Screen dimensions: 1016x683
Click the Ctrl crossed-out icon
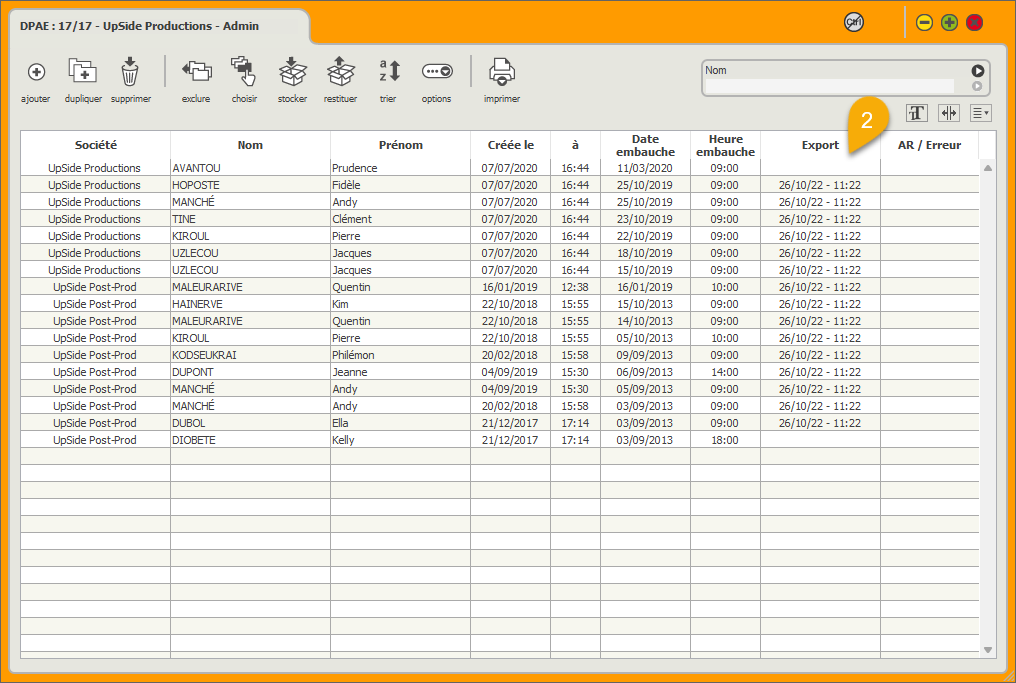[854, 23]
